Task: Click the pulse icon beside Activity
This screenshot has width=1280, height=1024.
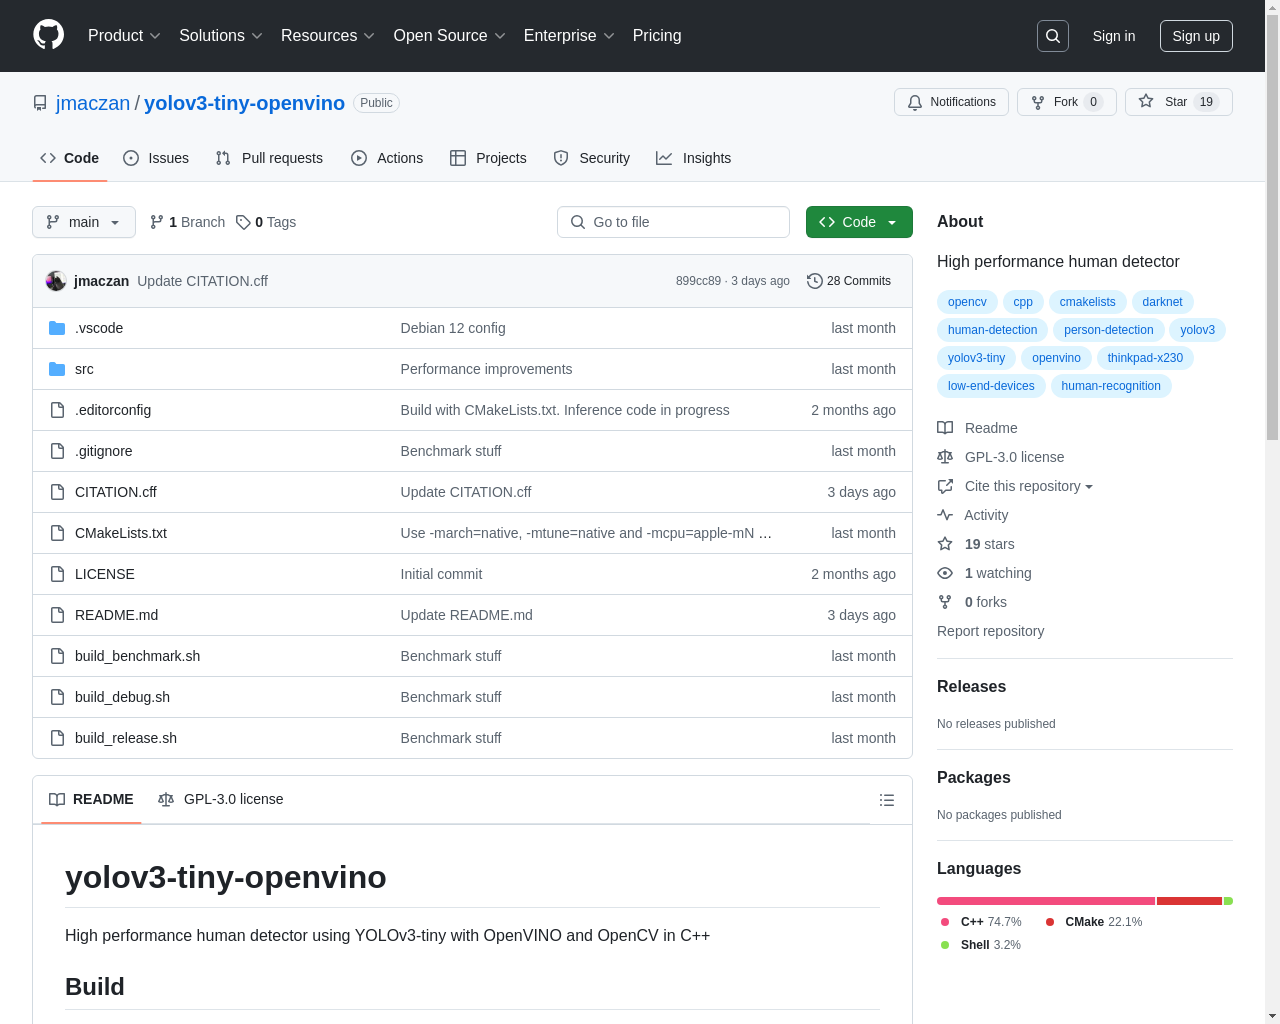Action: [945, 515]
